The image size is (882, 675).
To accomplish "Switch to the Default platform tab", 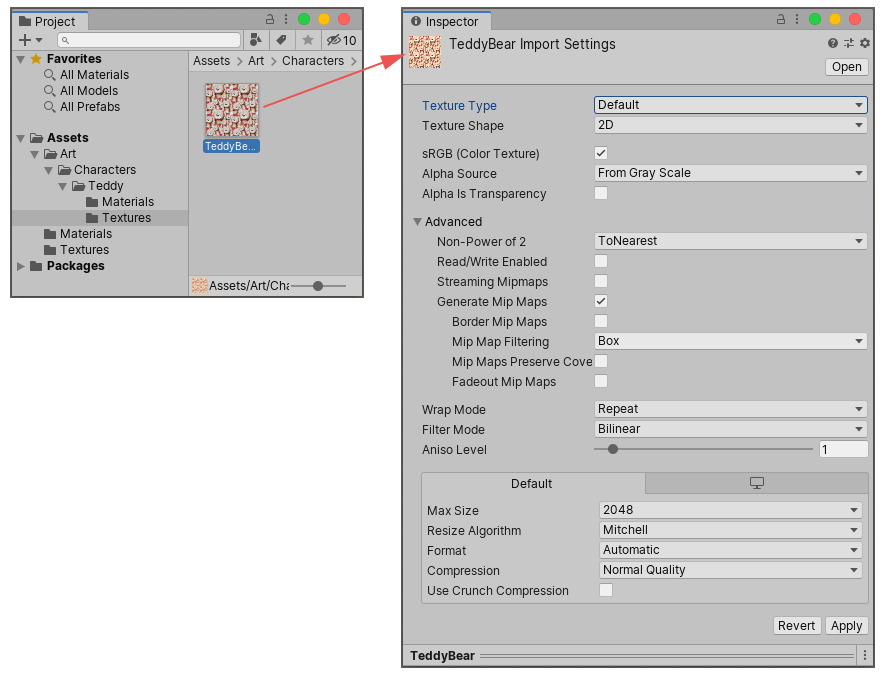I will tap(532, 483).
